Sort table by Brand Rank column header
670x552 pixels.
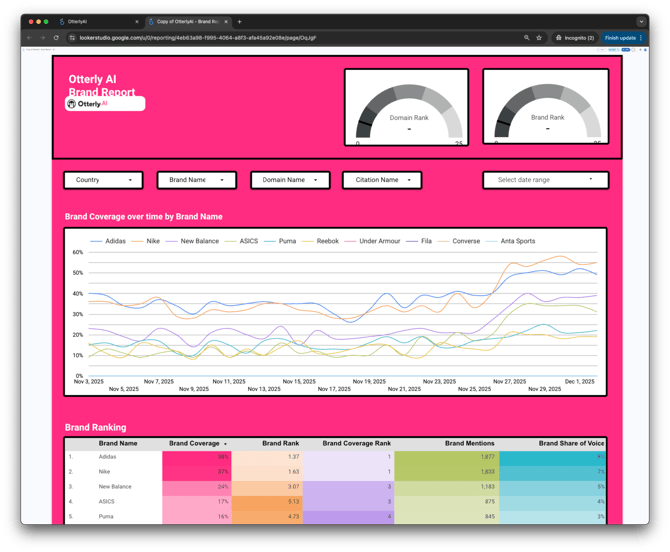(281, 443)
